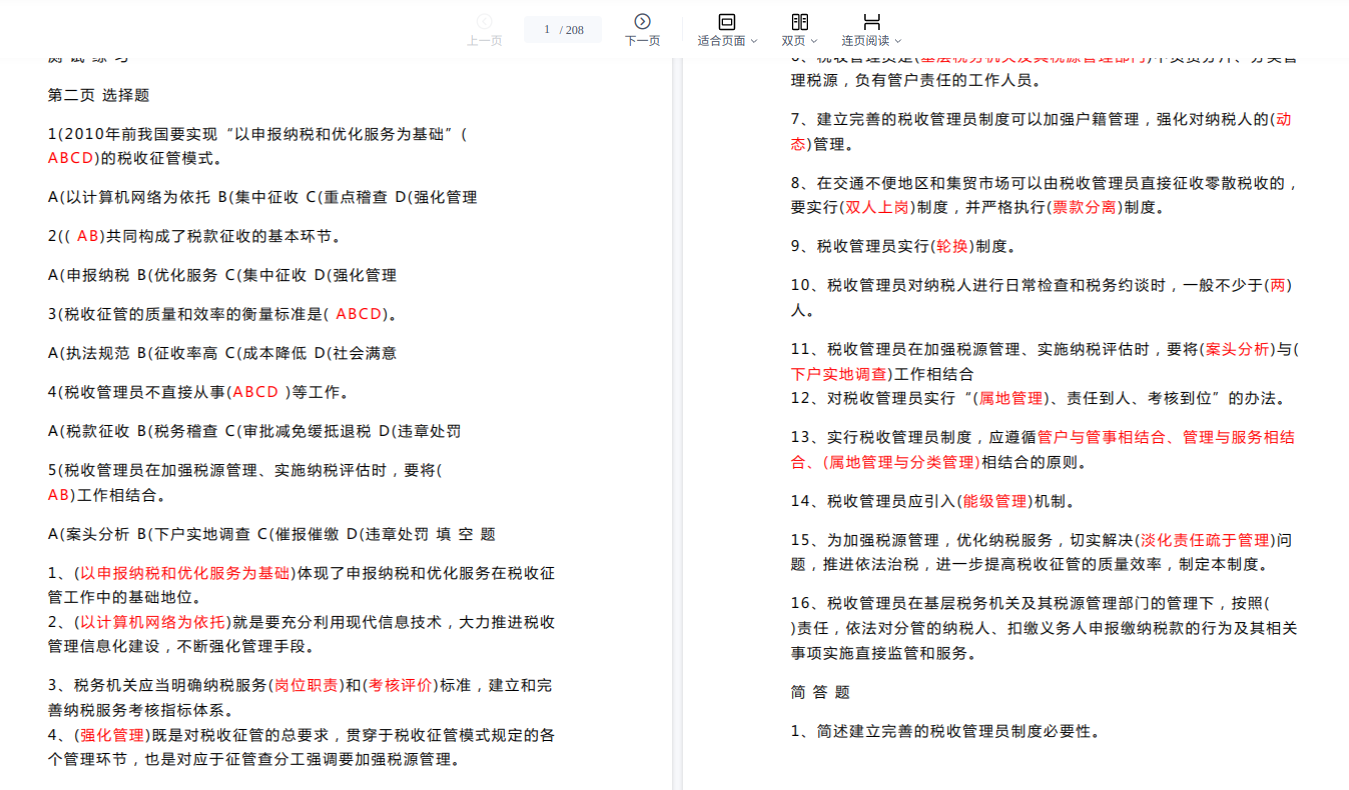1349x790 pixels.
Task: Click the '简 答 题' section heading
Action: coord(820,692)
